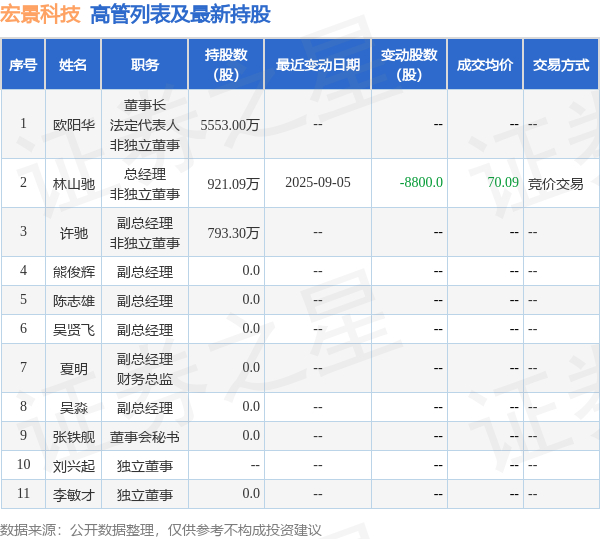
Task: Click the green -8800.0 change value
Action: tap(421, 182)
